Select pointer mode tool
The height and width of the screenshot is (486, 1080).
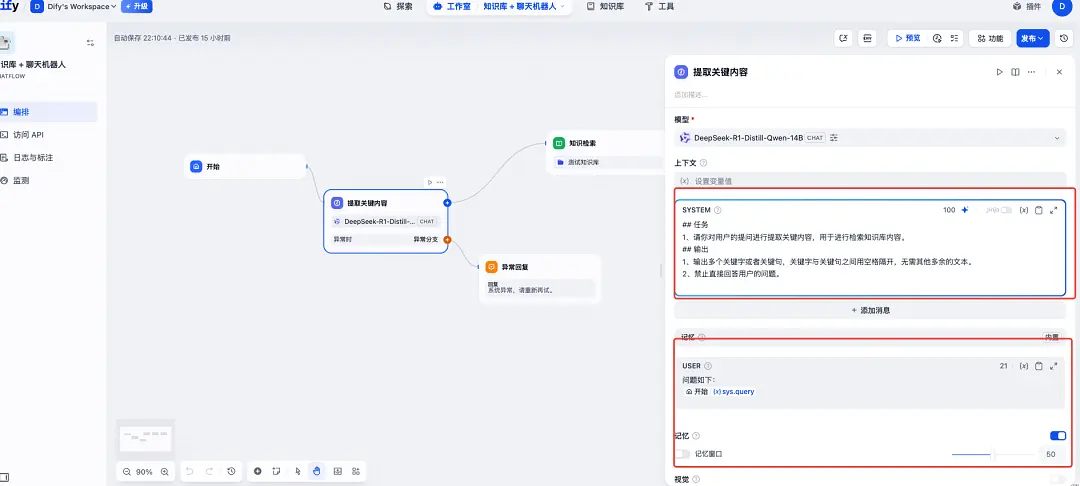tap(298, 472)
